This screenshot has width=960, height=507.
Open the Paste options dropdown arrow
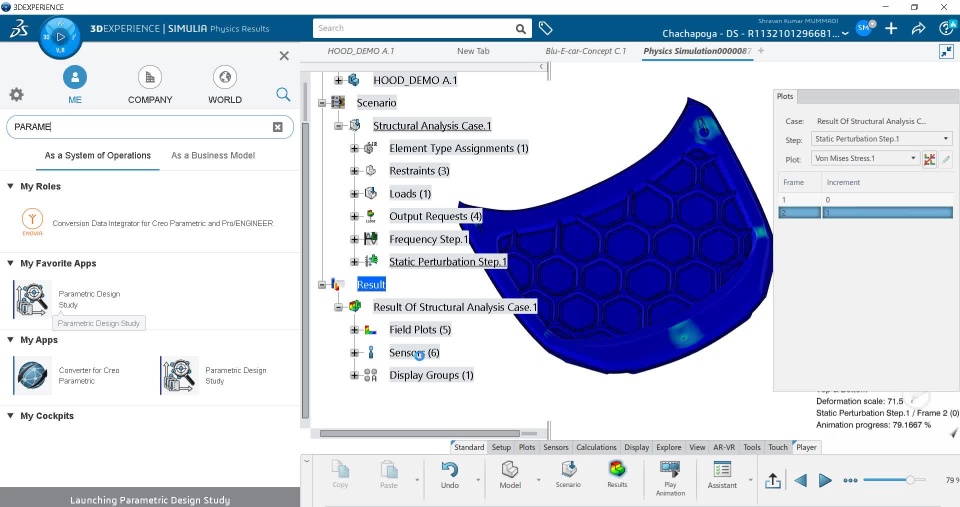pyautogui.click(x=417, y=479)
